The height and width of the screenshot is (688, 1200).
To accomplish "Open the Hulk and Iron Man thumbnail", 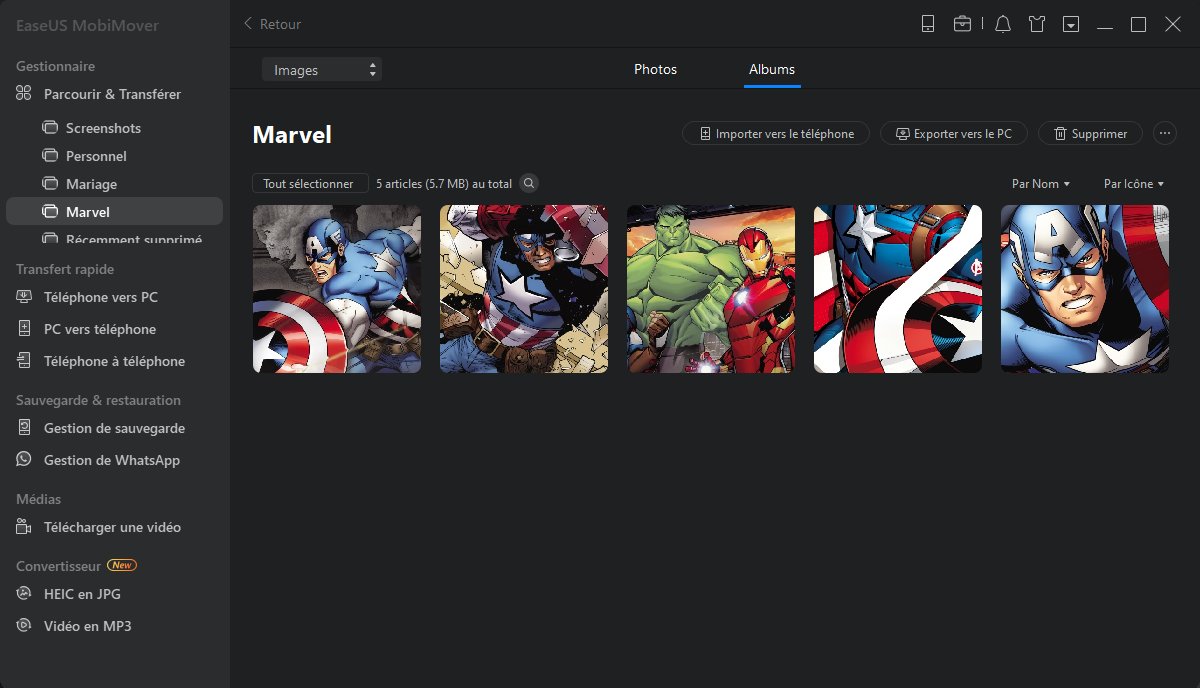I will pyautogui.click(x=711, y=289).
